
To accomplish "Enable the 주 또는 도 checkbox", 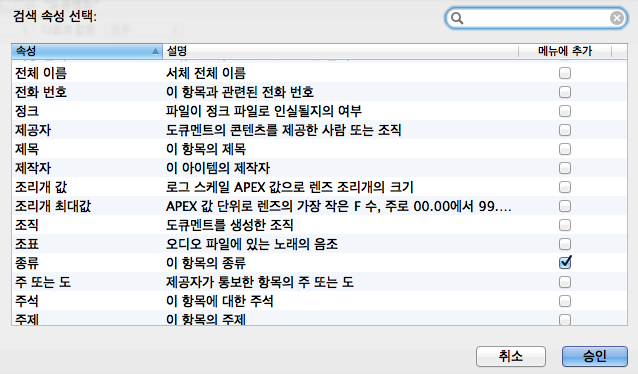I will pyautogui.click(x=565, y=282).
